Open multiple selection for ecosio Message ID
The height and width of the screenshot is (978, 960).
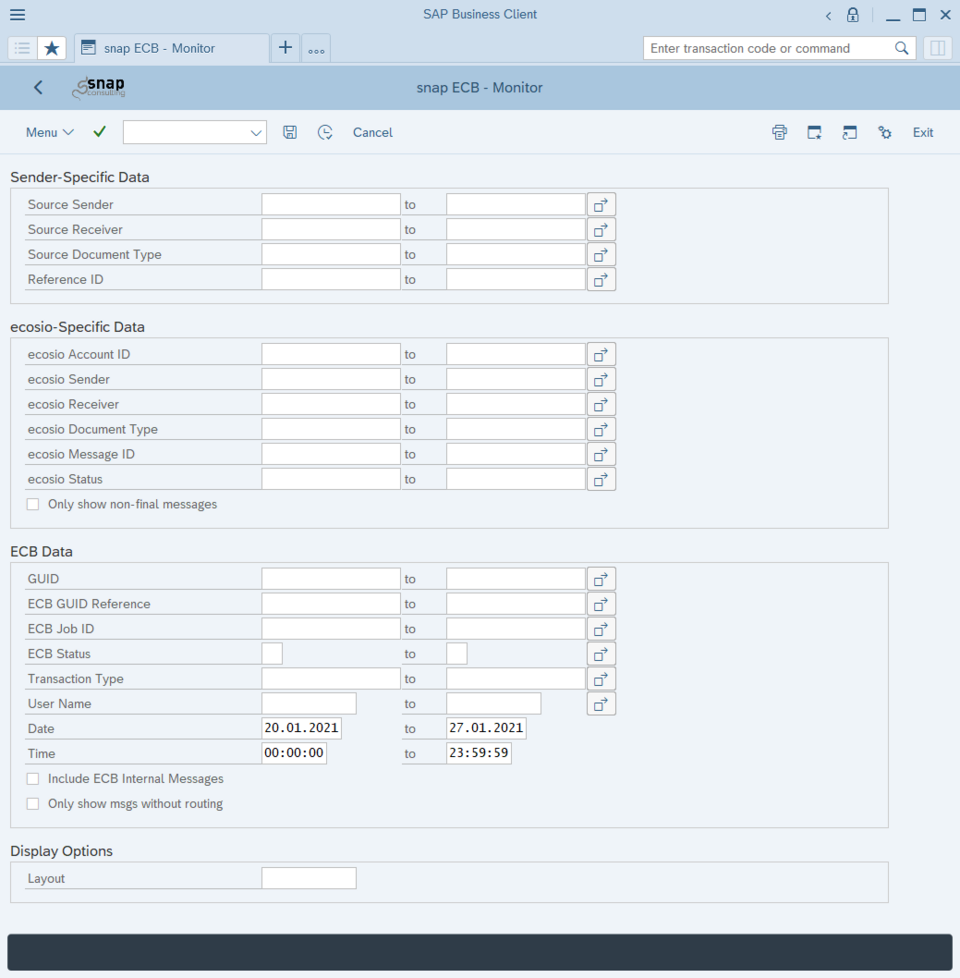tap(601, 454)
